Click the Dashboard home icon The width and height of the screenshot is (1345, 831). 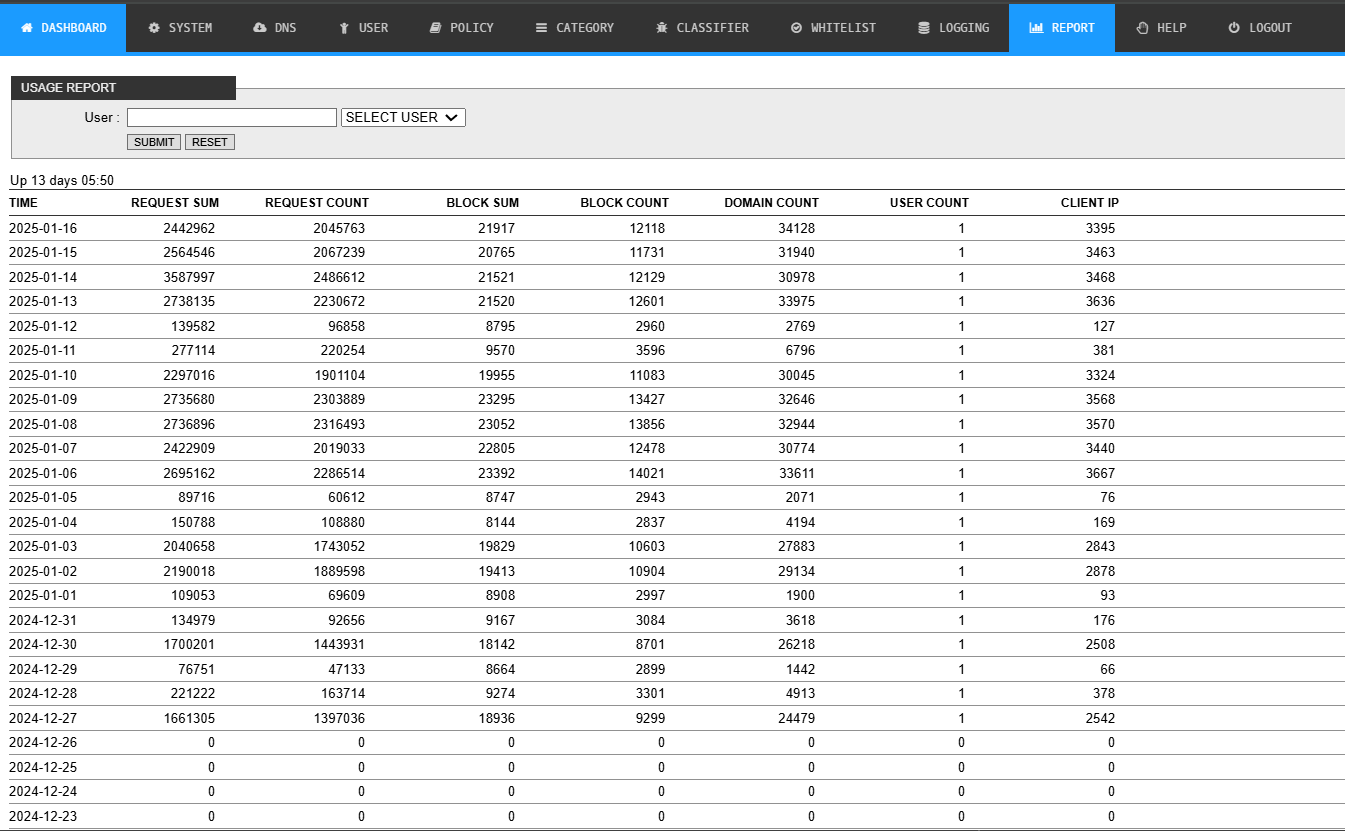coord(27,28)
